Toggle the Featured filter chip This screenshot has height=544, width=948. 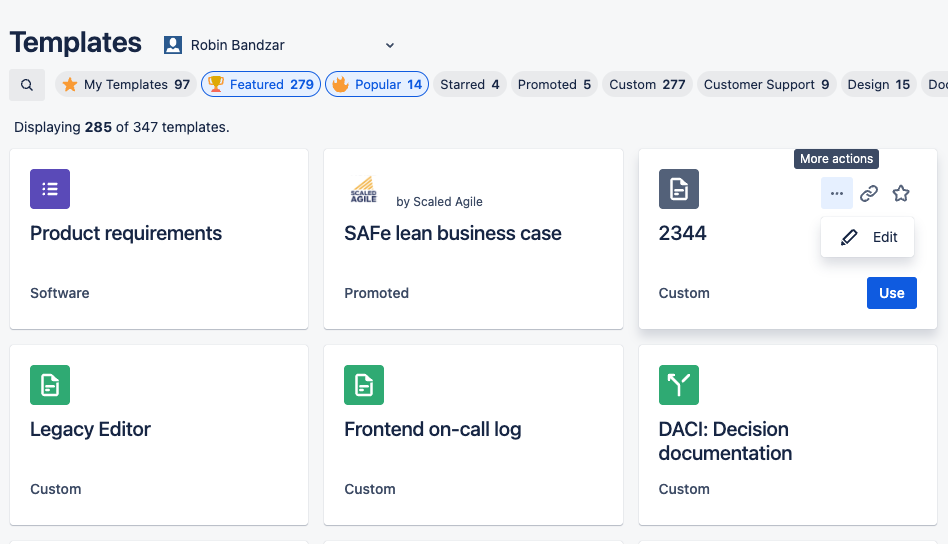(x=260, y=85)
